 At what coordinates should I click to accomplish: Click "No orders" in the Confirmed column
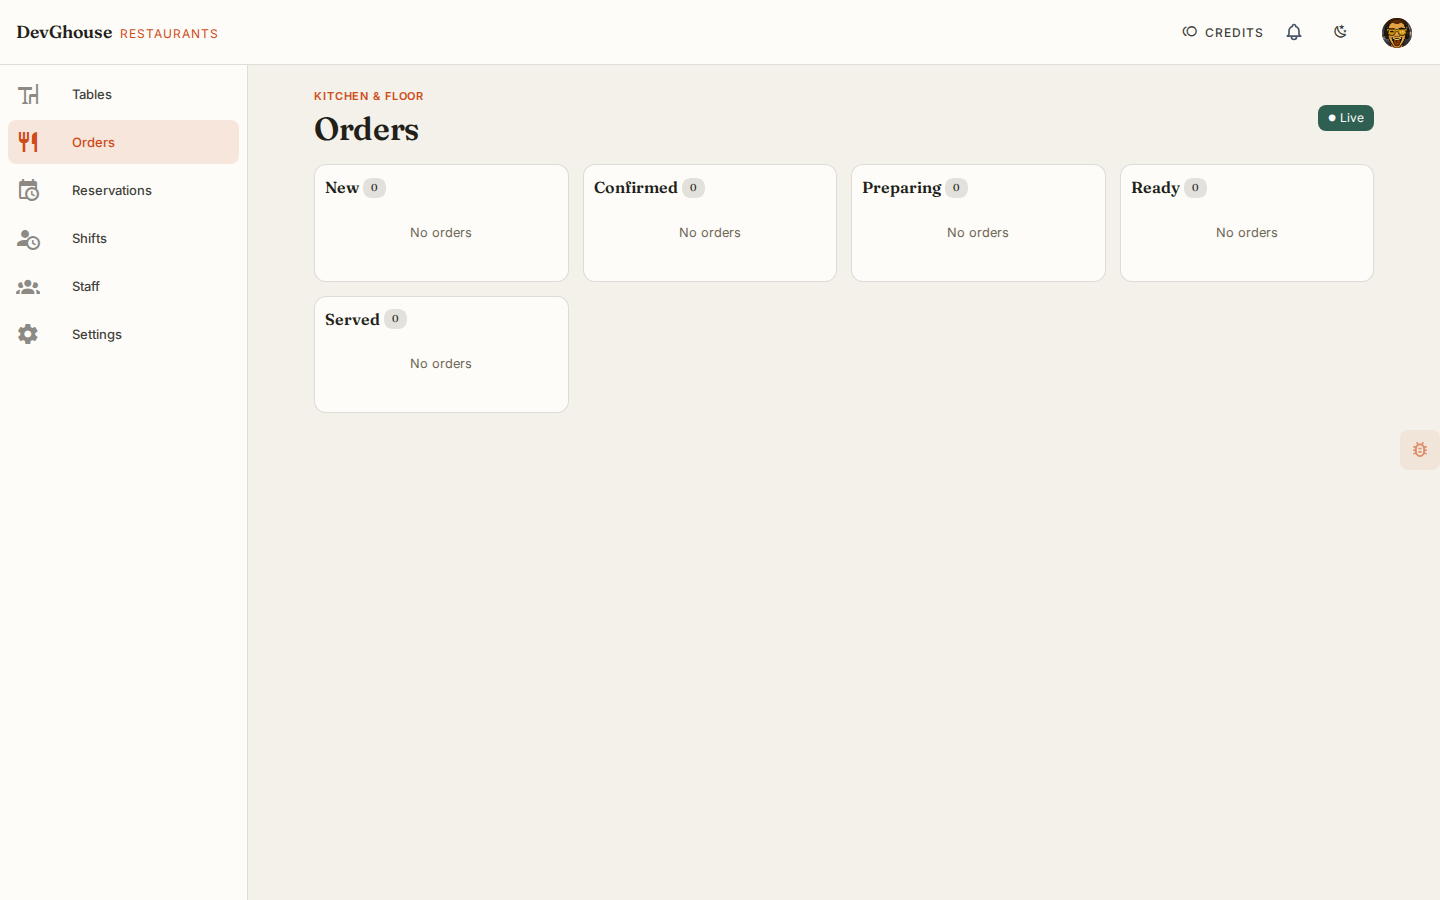[x=710, y=233]
